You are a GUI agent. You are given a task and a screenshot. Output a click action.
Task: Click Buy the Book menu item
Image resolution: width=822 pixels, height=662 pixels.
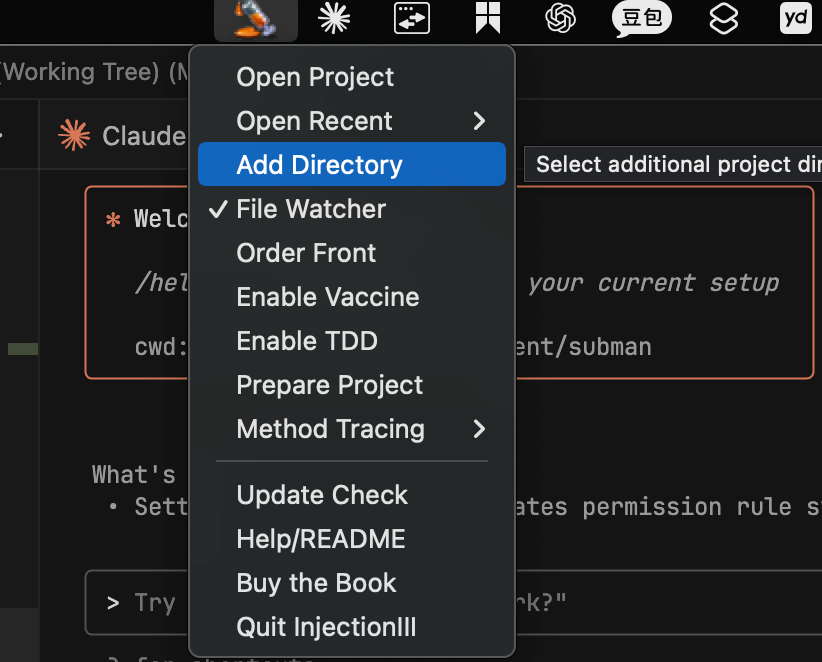352,583
